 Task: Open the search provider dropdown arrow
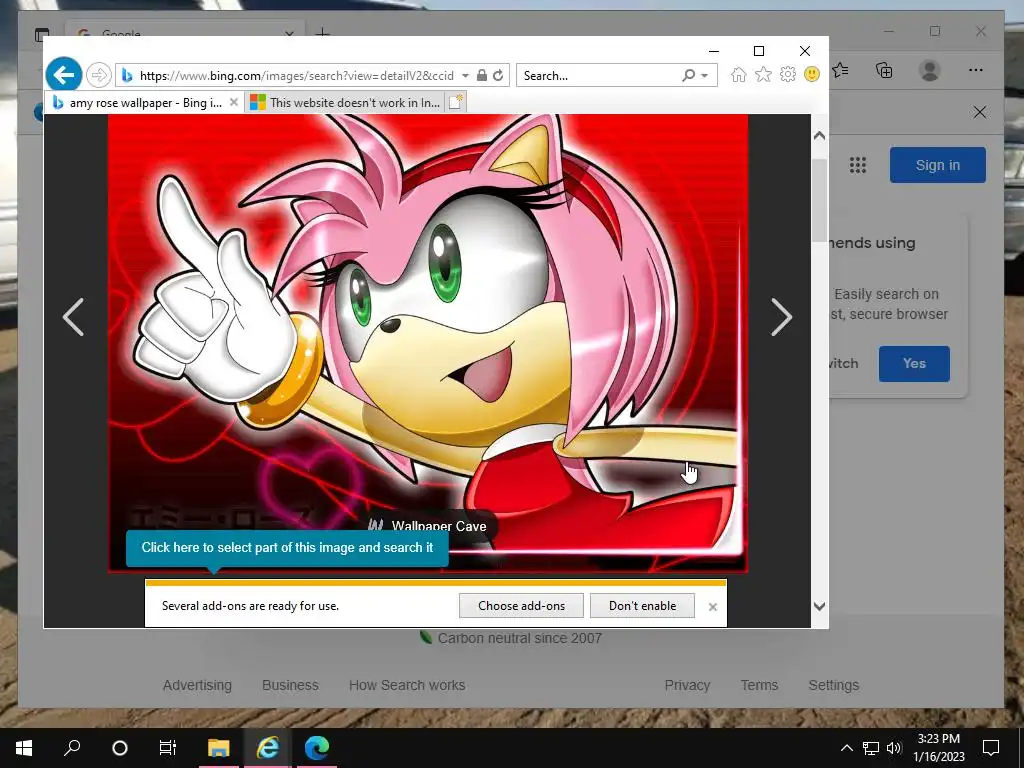point(705,76)
